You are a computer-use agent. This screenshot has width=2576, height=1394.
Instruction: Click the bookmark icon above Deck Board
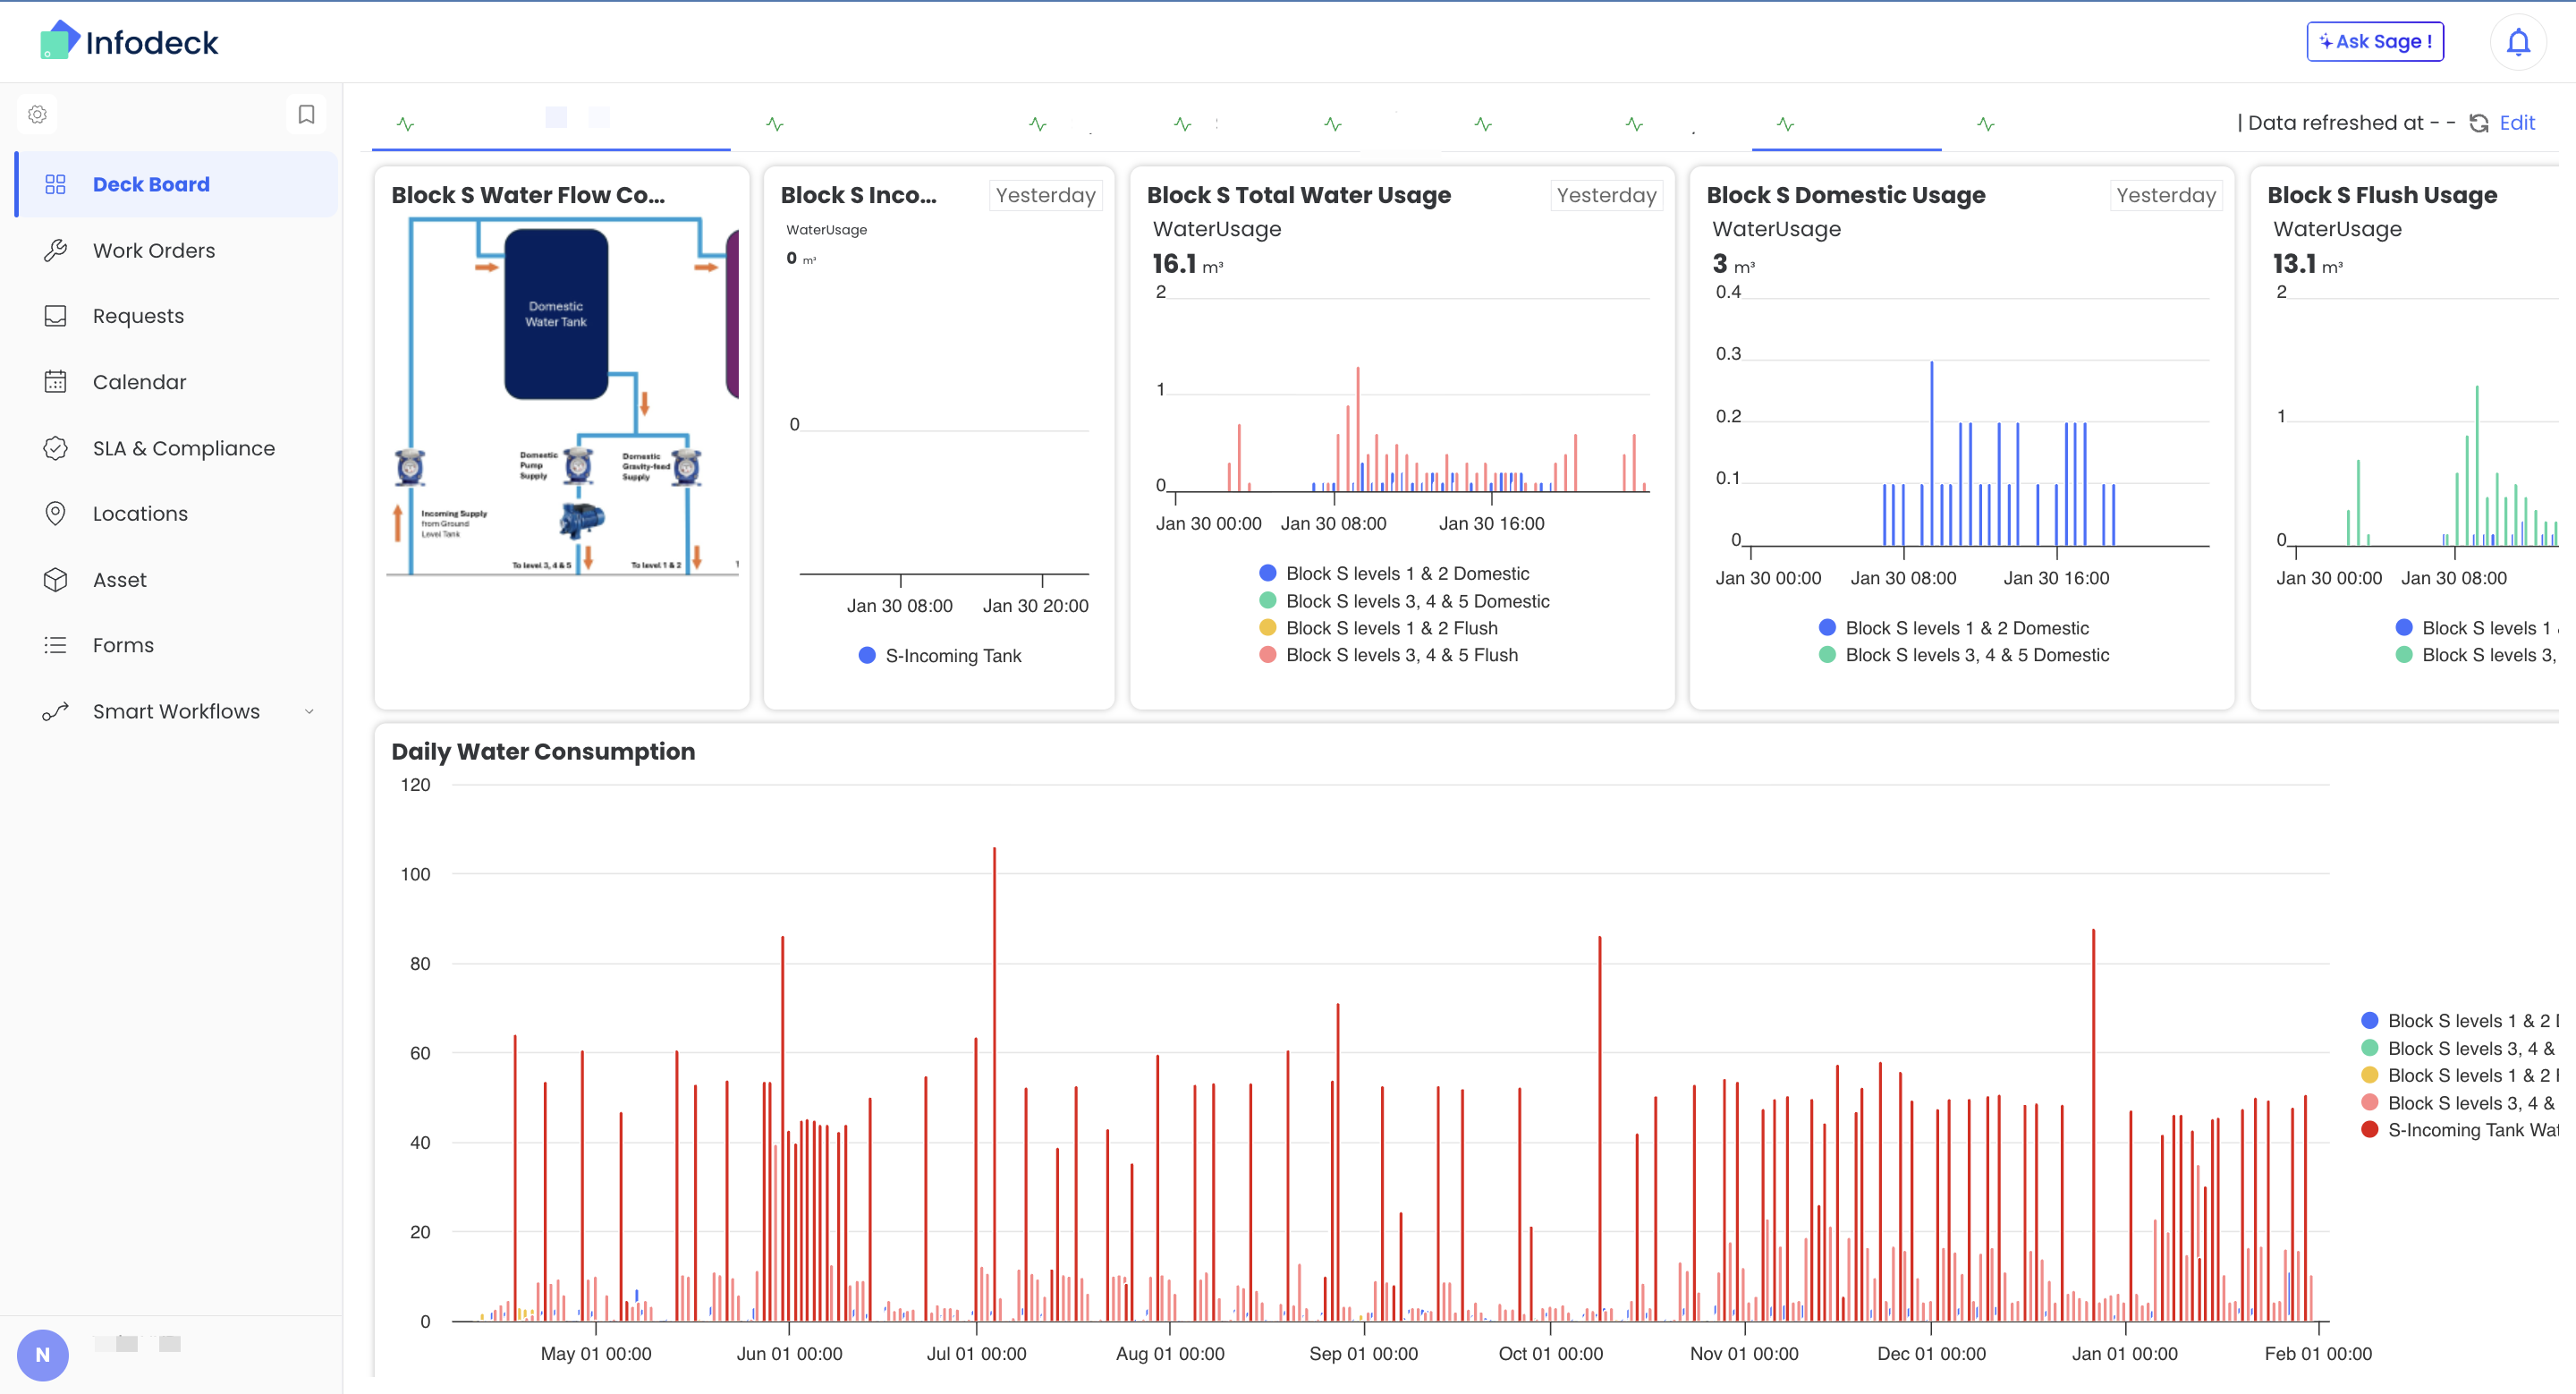(306, 114)
